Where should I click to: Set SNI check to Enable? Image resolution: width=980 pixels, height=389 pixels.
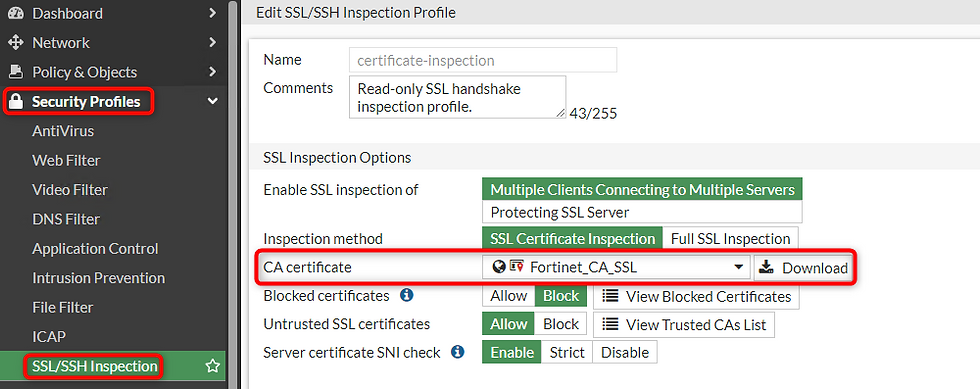(x=512, y=352)
